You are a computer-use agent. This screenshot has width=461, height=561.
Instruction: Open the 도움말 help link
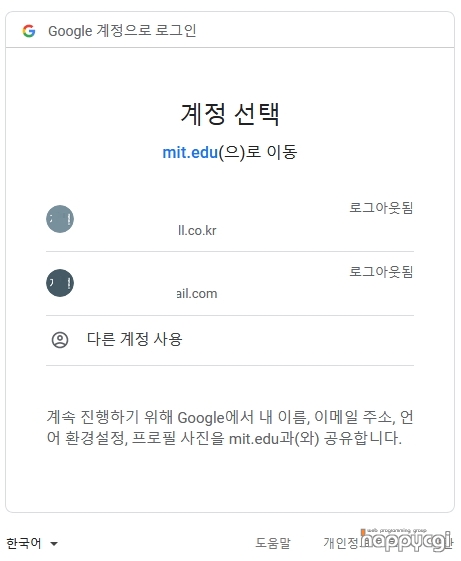[273, 543]
